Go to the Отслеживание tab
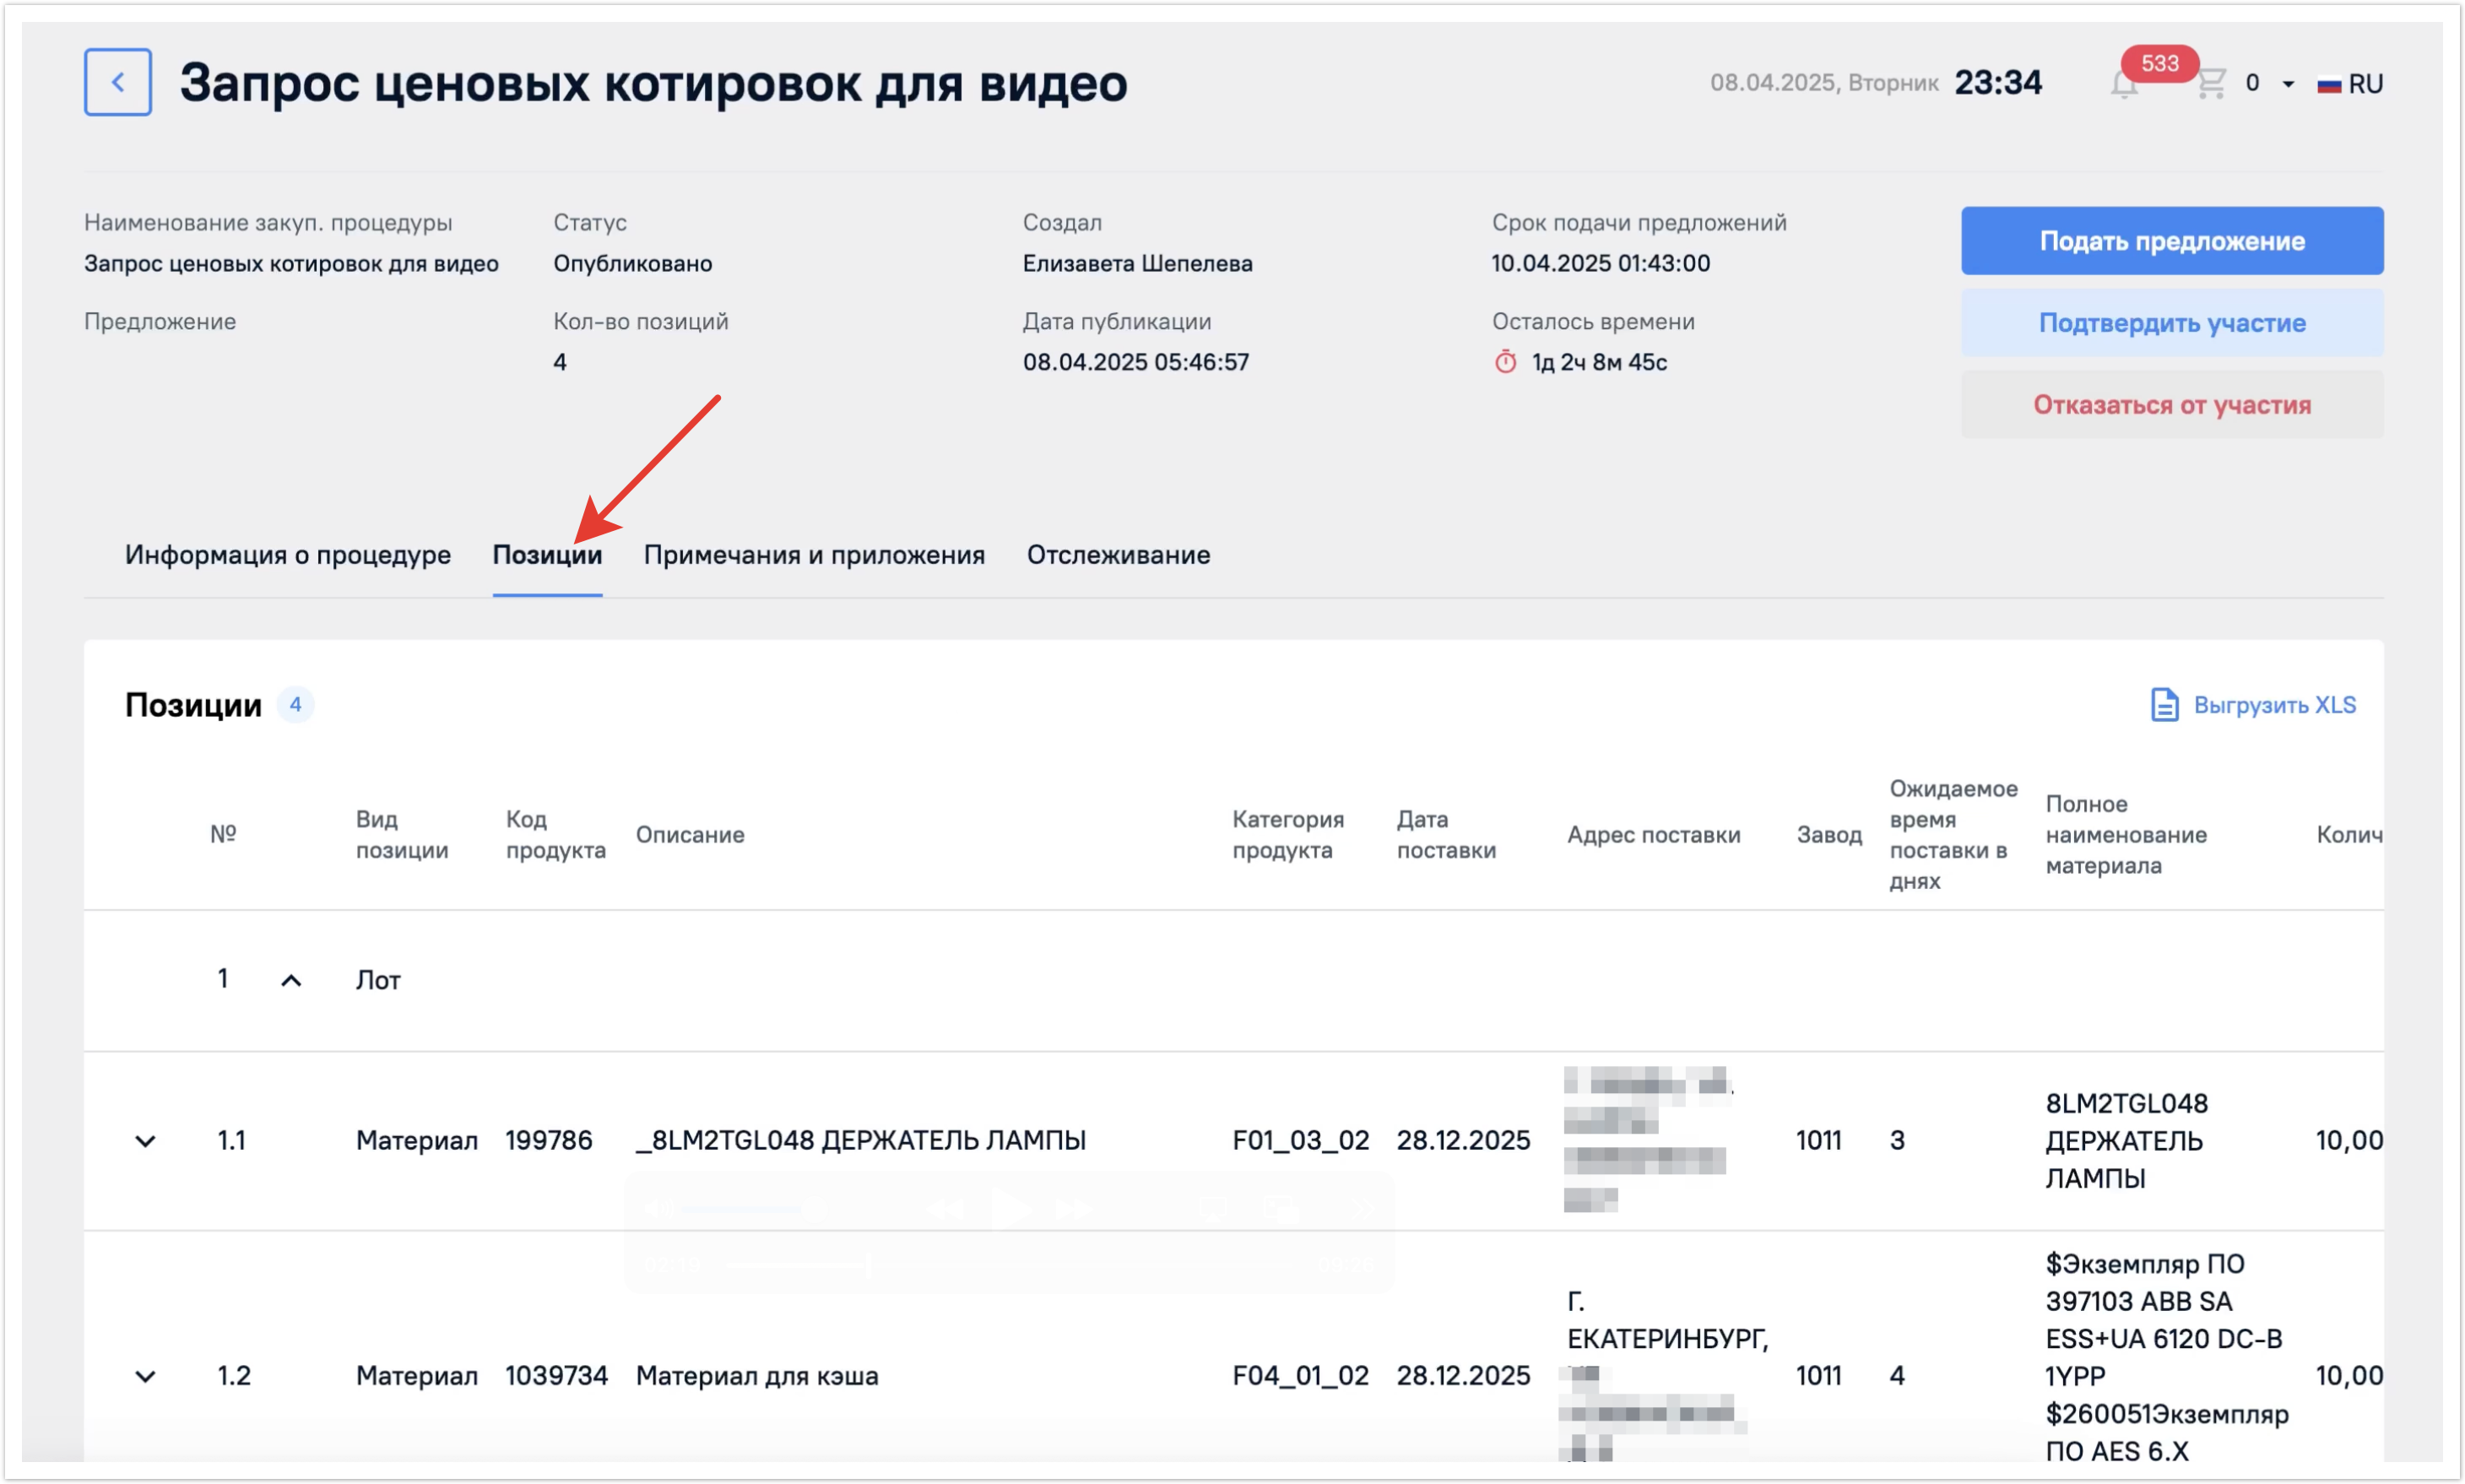This screenshot has width=2465, height=1484. [1118, 555]
